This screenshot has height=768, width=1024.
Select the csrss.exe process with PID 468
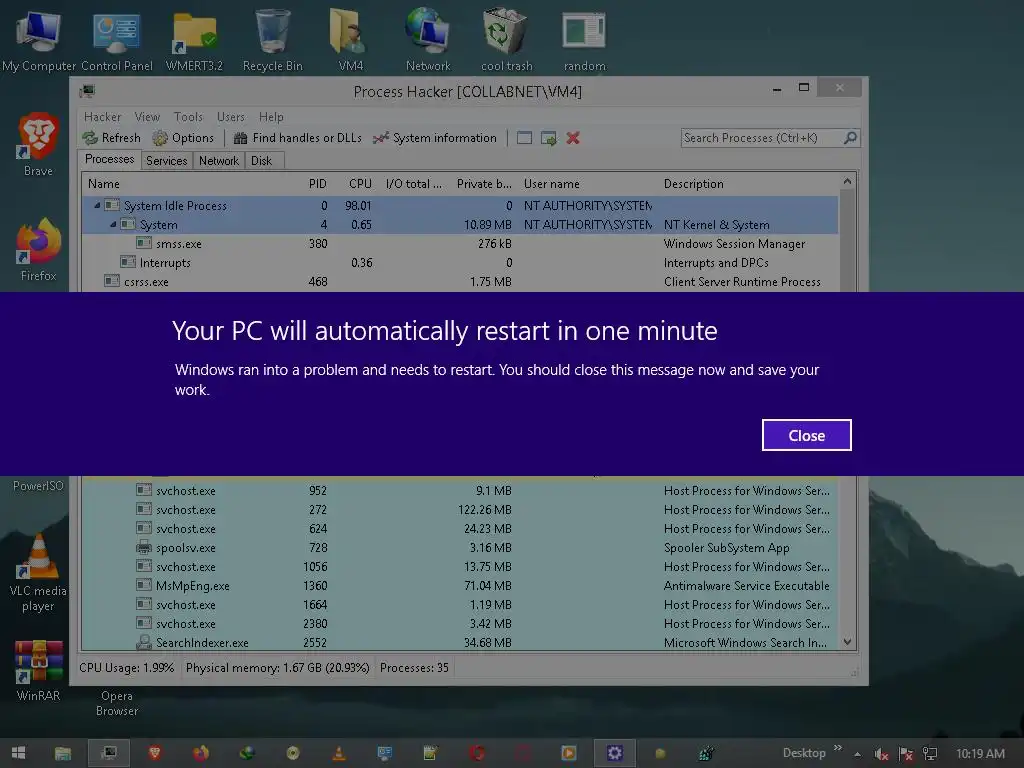[460, 281]
